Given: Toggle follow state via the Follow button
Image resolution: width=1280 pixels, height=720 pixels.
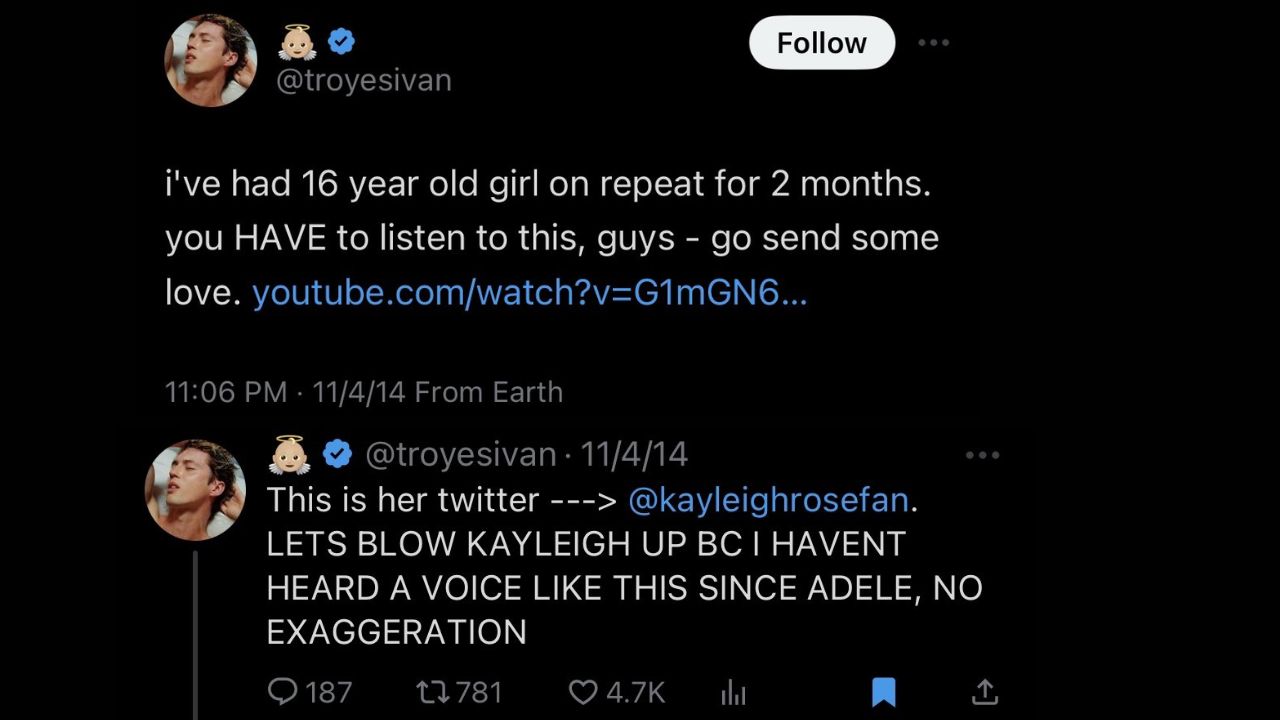Looking at the screenshot, I should 821,43.
